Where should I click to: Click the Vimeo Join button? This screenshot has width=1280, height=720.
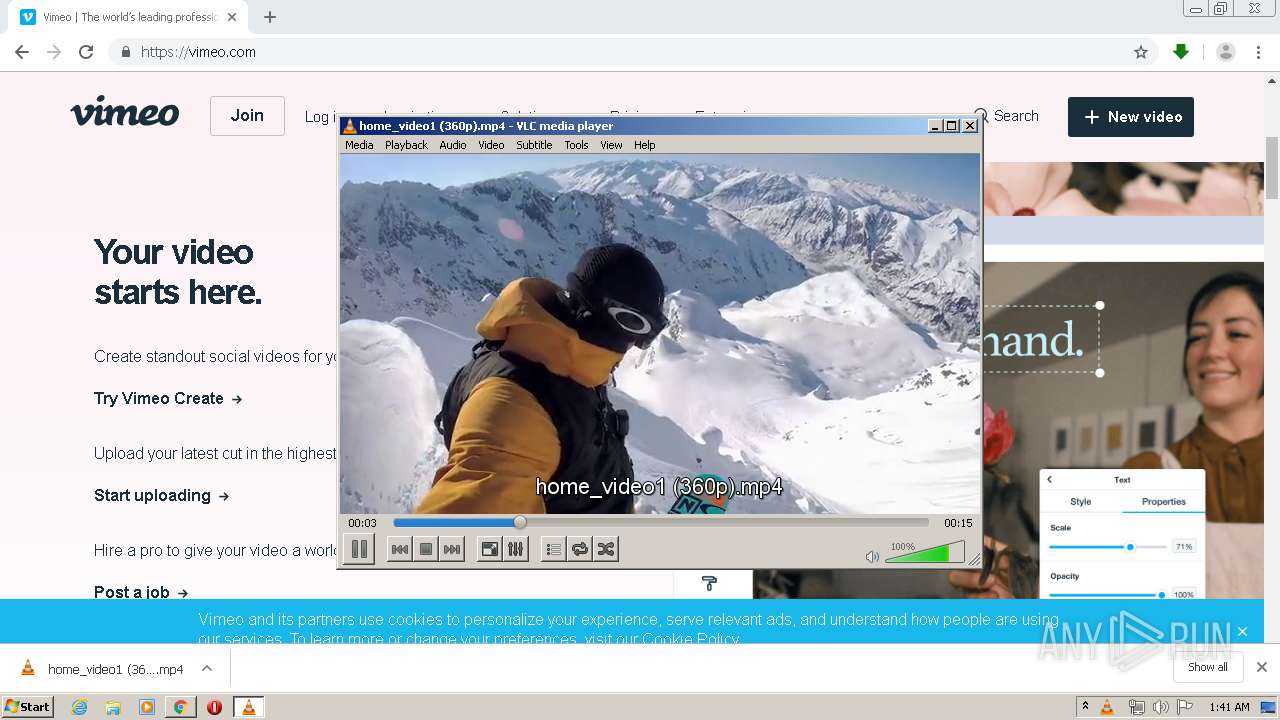[247, 116]
